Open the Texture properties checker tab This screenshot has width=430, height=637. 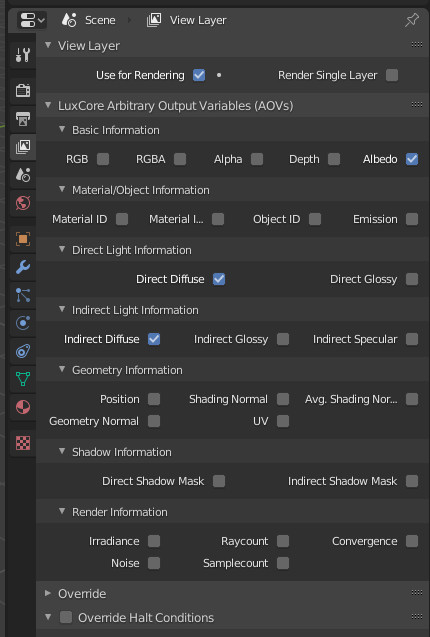23,443
